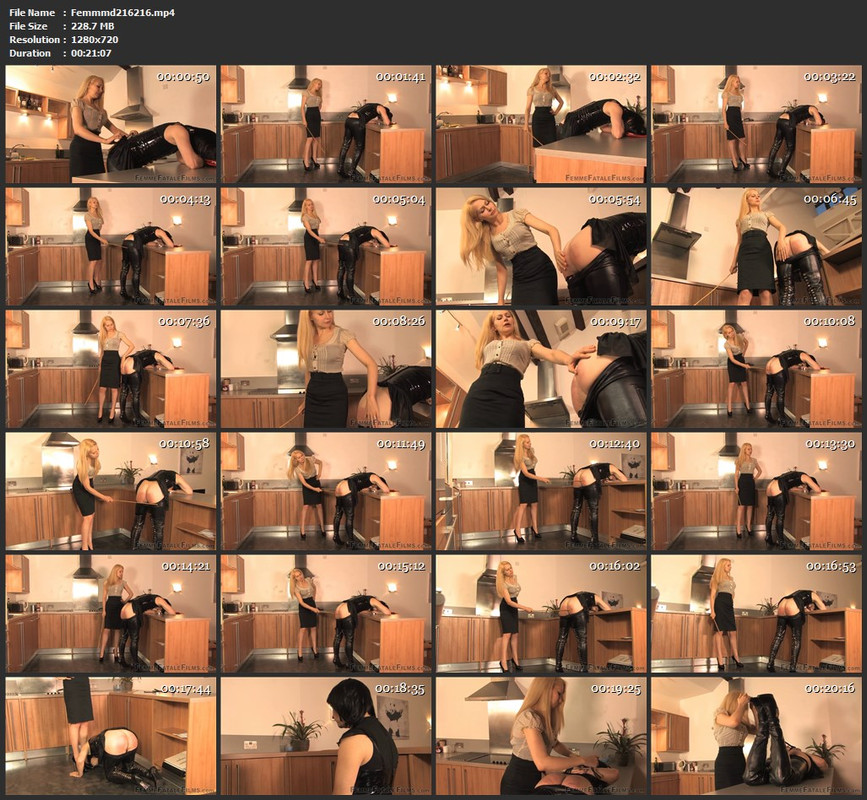Pick the frame labeled 00:03:22

click(x=756, y=124)
